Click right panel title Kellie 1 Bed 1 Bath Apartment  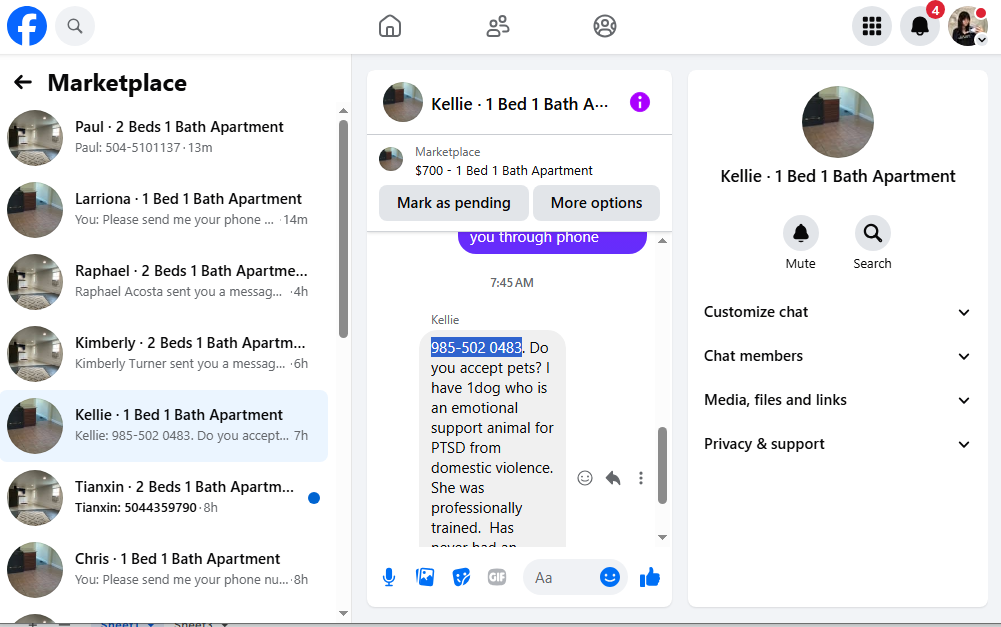(838, 176)
